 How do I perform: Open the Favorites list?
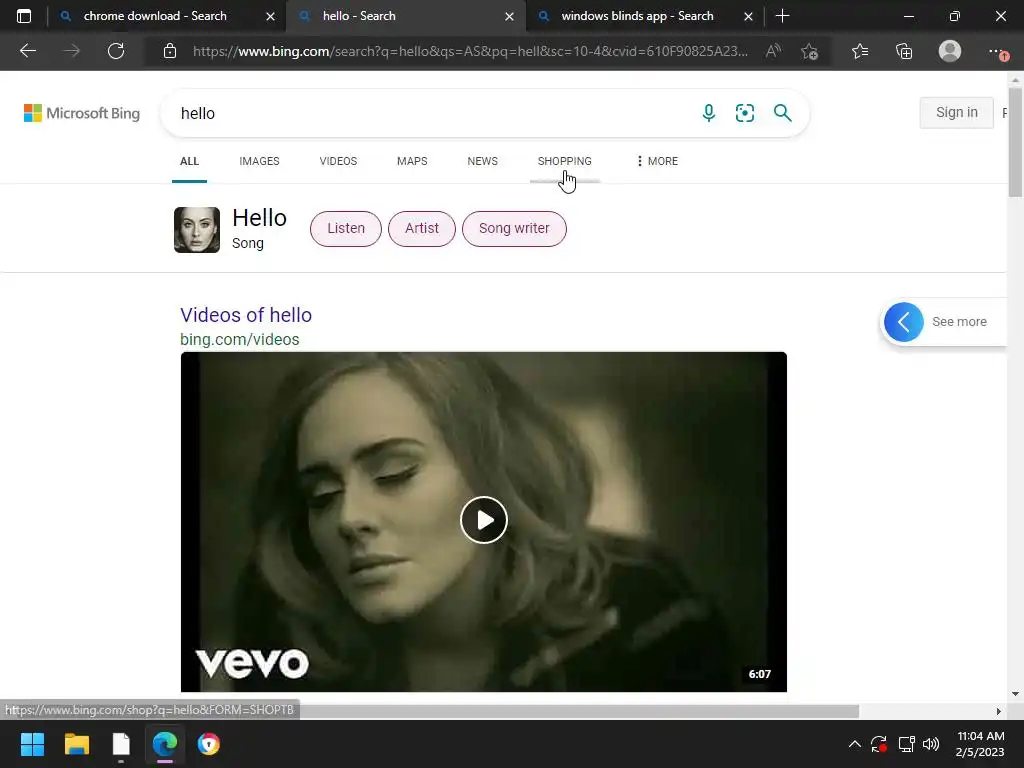pos(860,51)
